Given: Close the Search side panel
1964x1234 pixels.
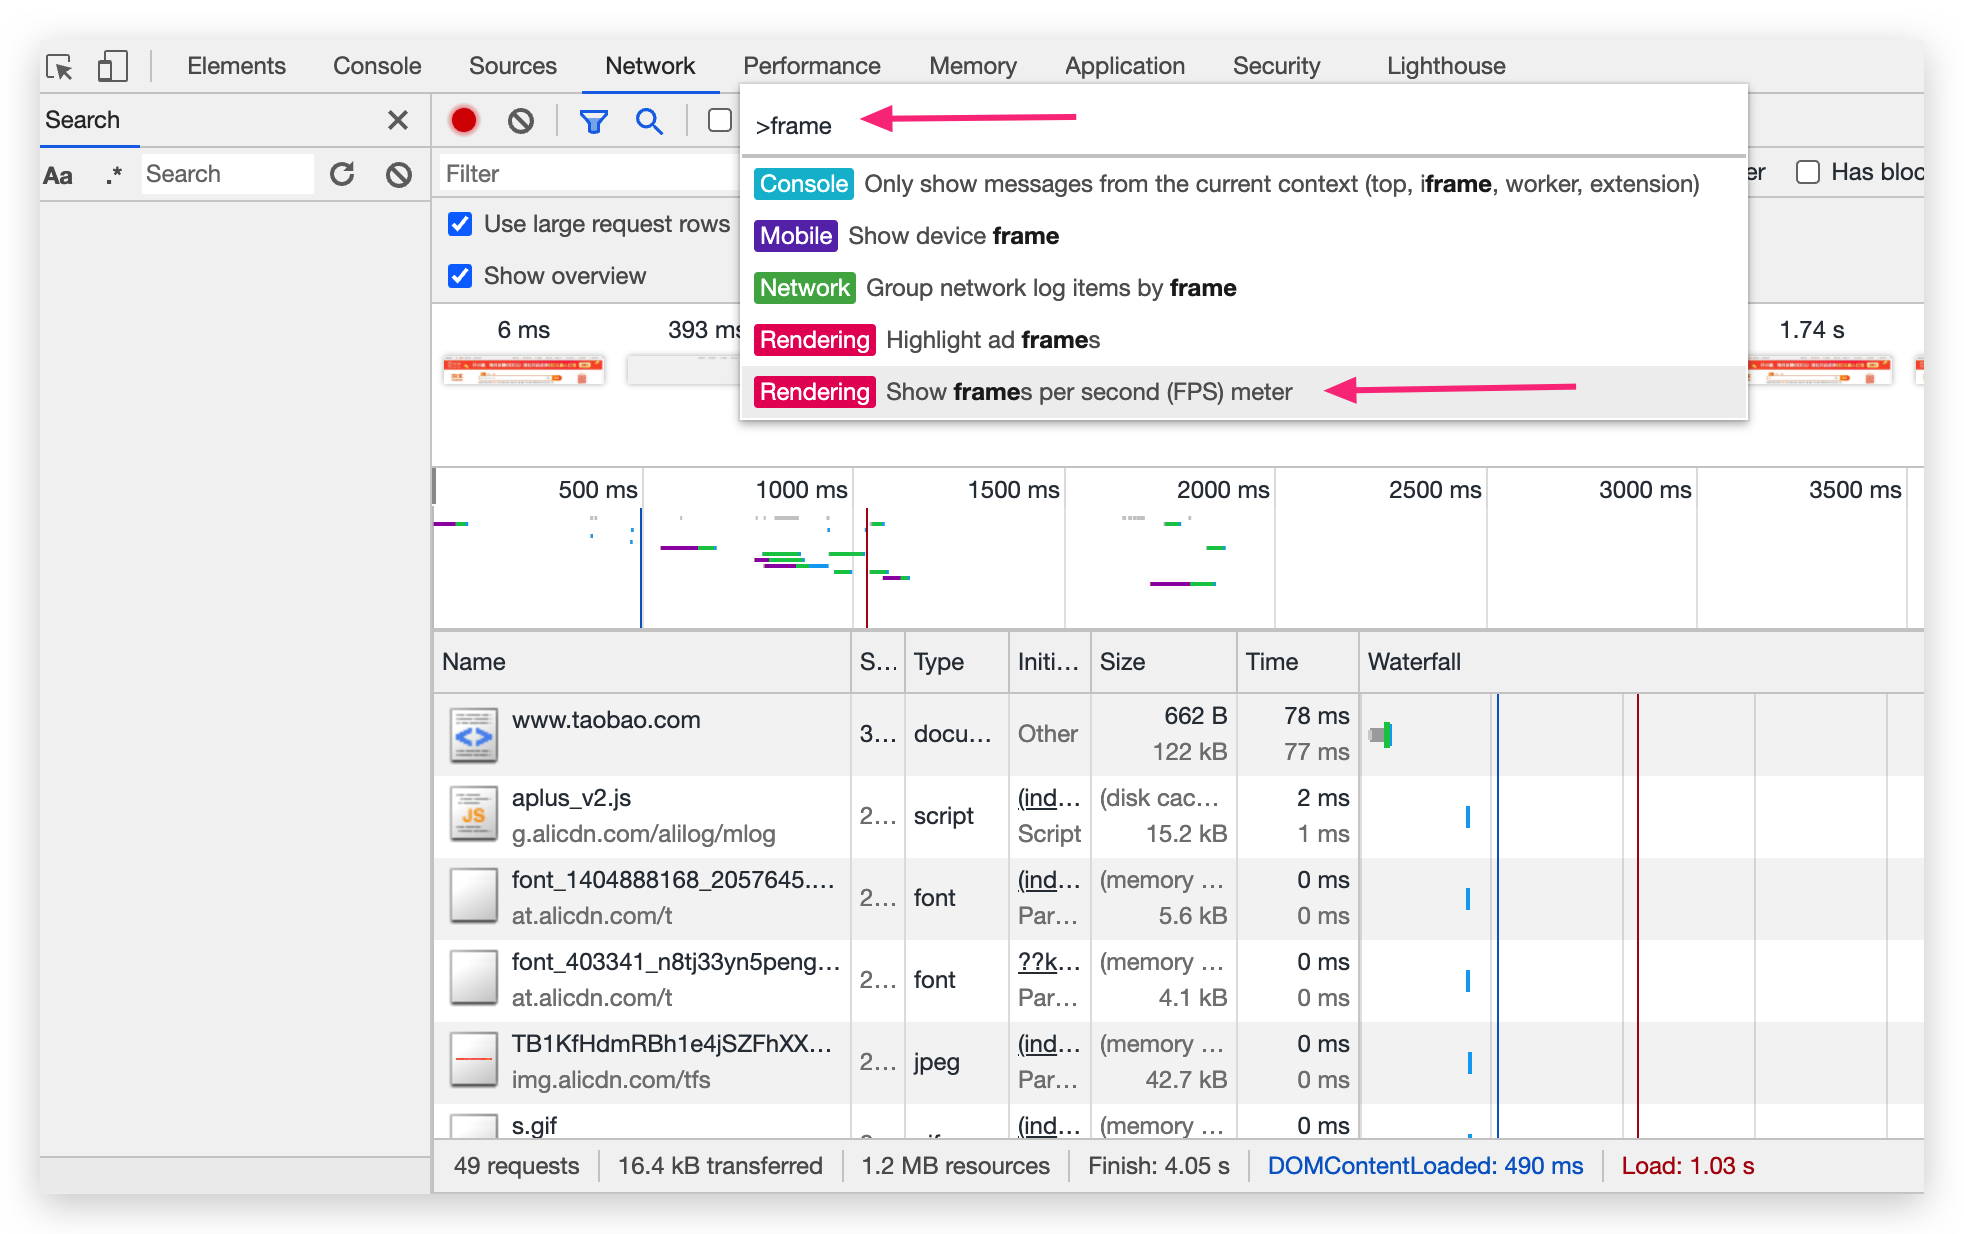Looking at the screenshot, I should coord(397,120).
